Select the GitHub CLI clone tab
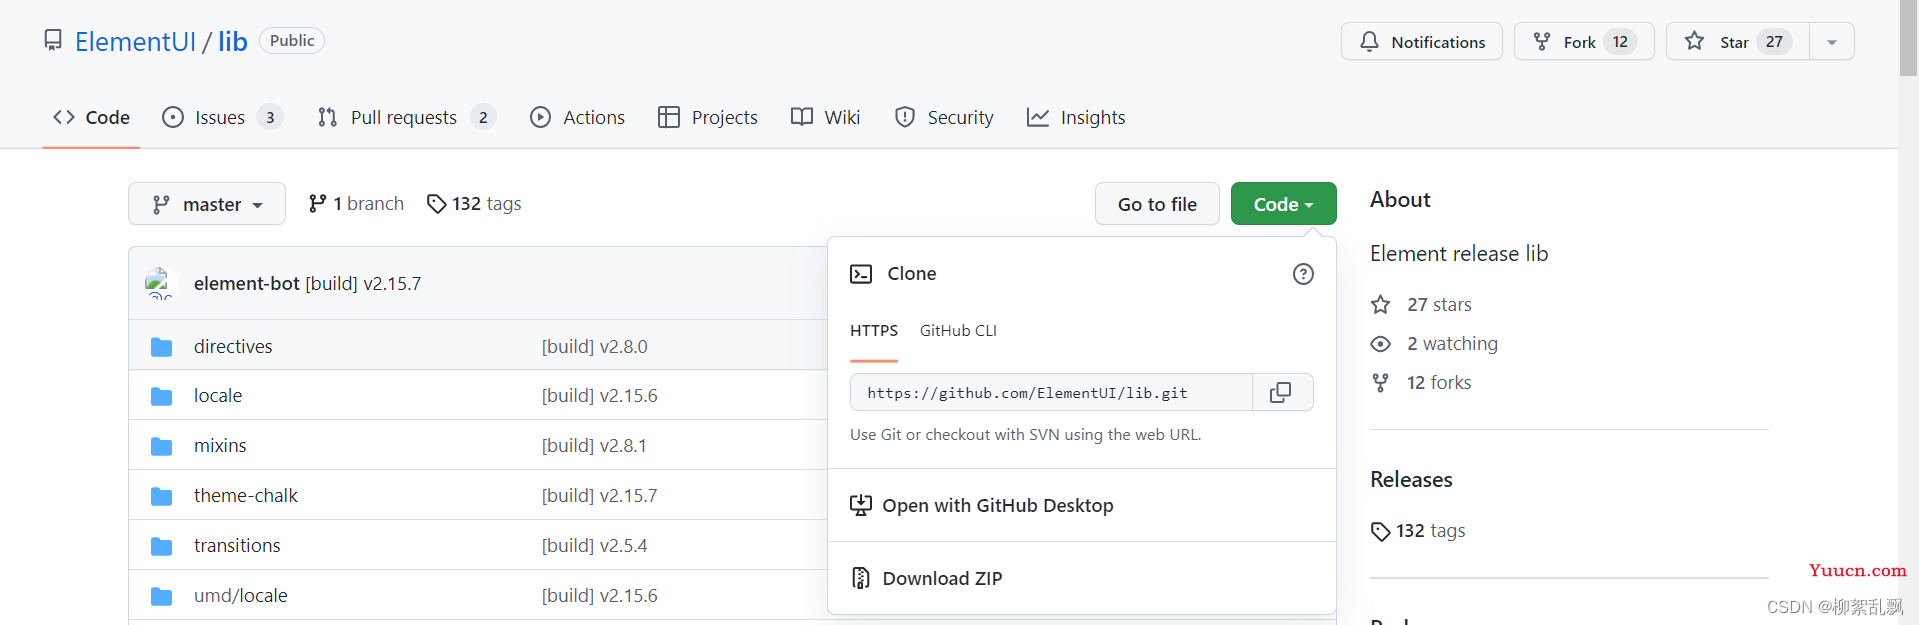Image resolution: width=1919 pixels, height=625 pixels. 958,330
